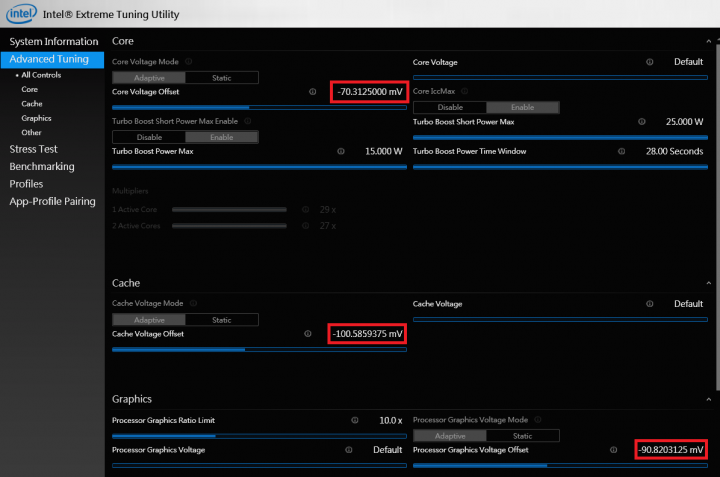Screen dimensions: 720x477
Task: Open info icon for Processor Graphics Voltage Offset
Action: (613, 450)
